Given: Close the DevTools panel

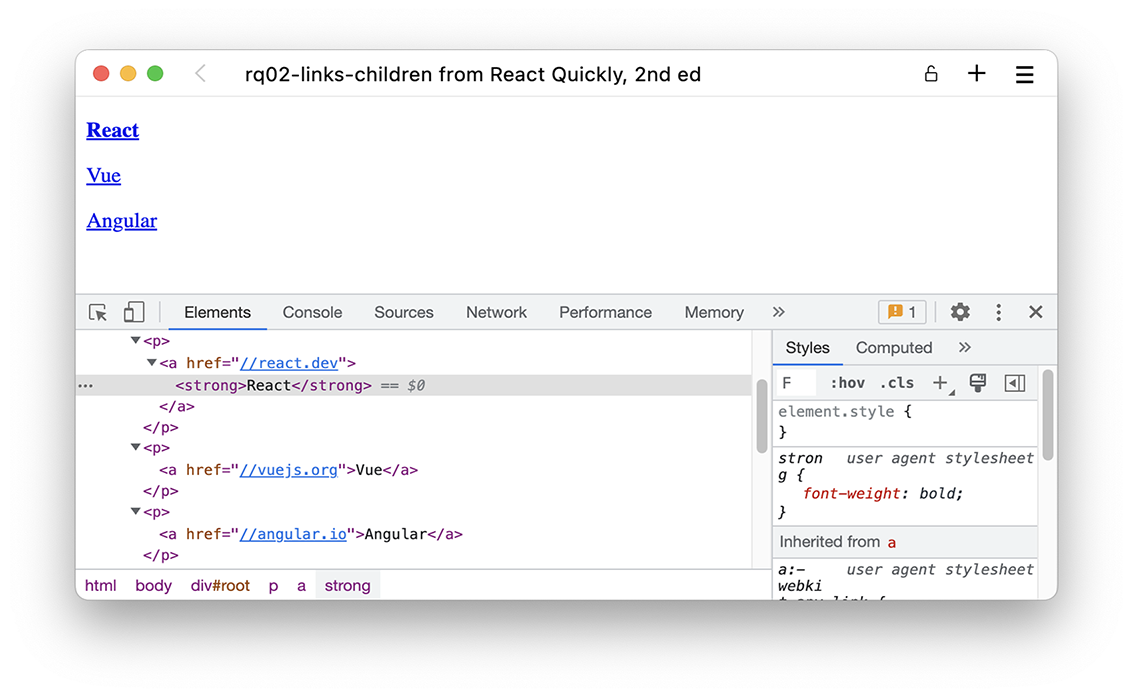Looking at the screenshot, I should (x=1035, y=312).
